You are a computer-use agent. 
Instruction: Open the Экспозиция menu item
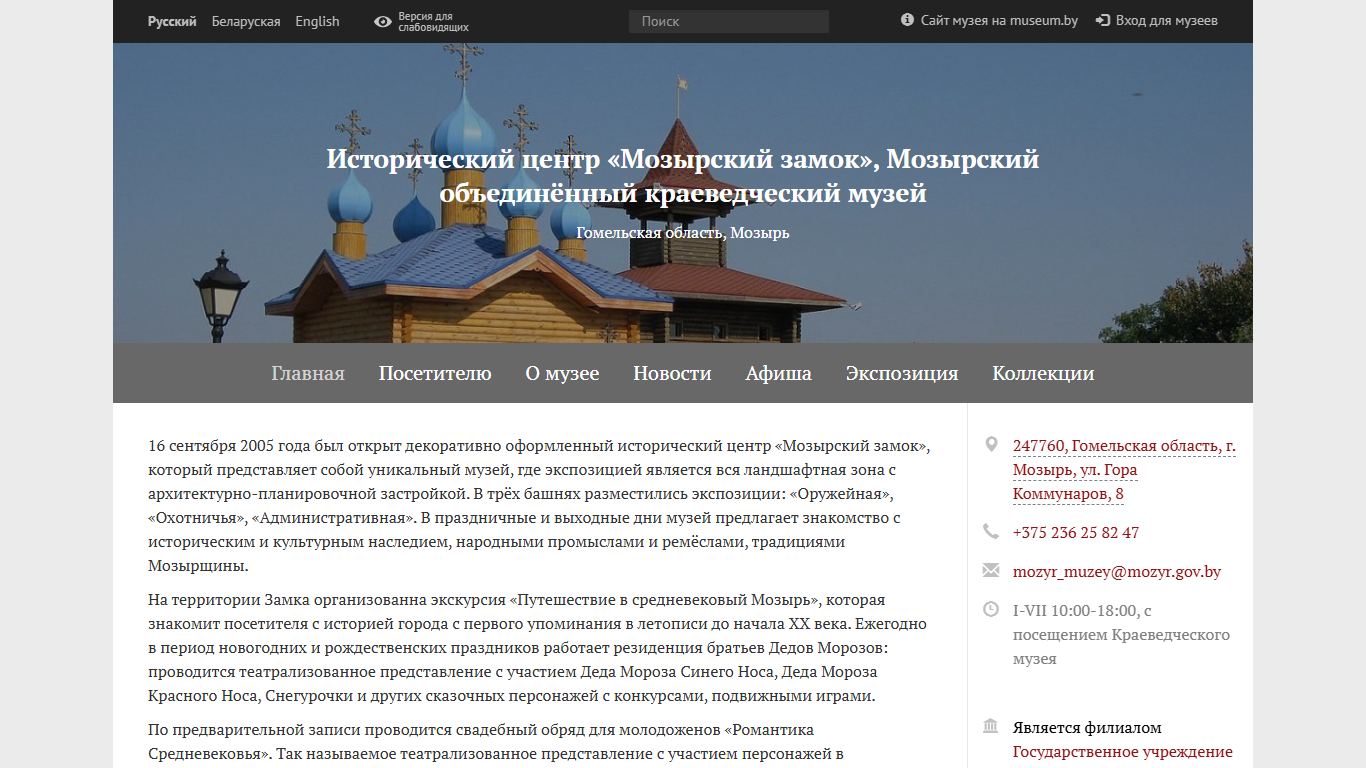[x=902, y=373]
